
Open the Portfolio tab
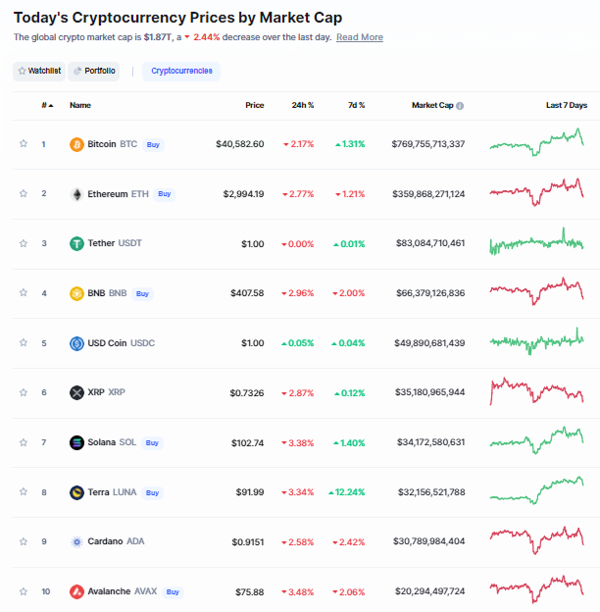94,71
